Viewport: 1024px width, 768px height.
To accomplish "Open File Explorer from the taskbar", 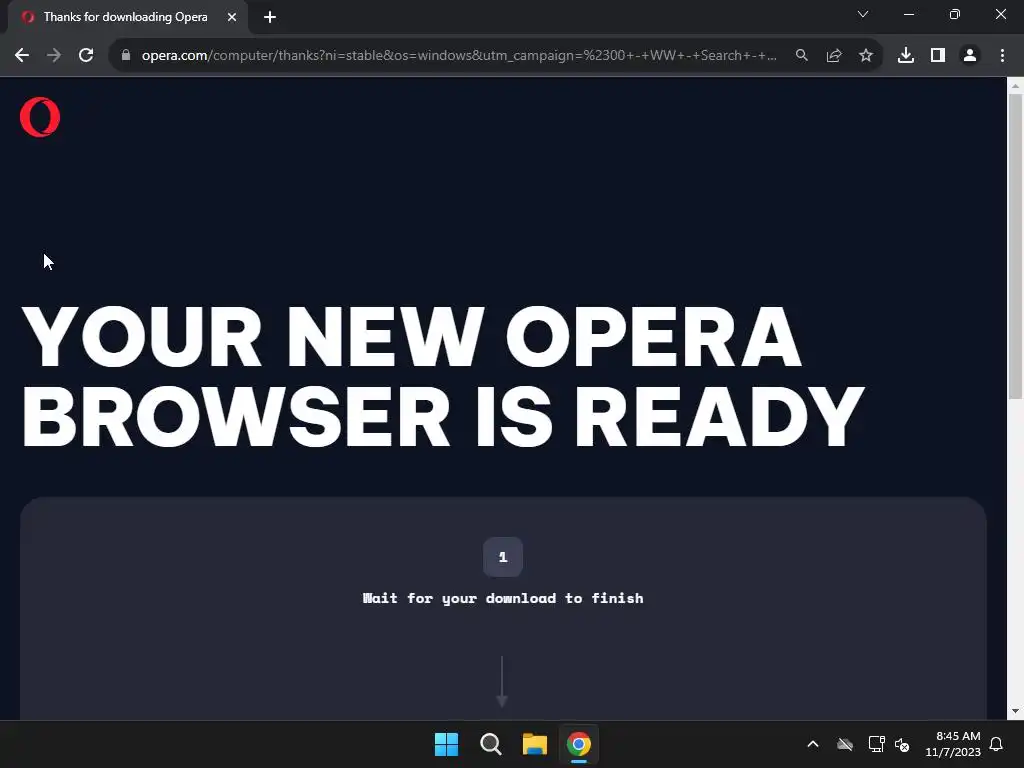I will click(x=535, y=744).
